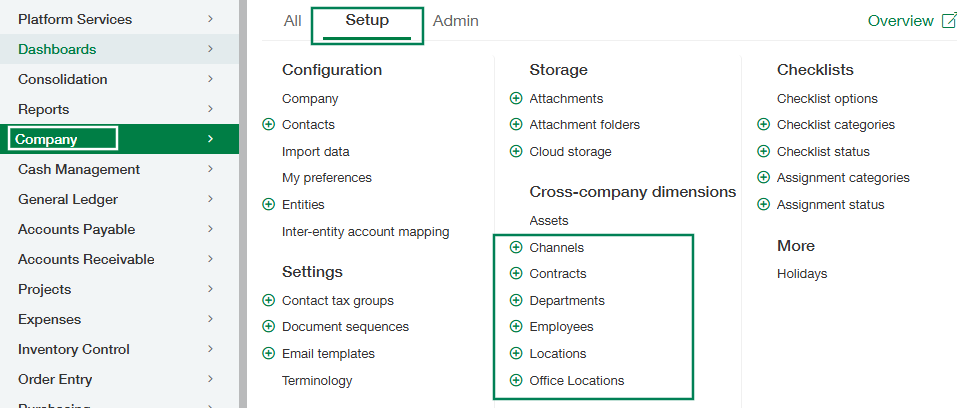The image size is (957, 408).
Task: Expand the Reports chevron
Action: coord(211,109)
